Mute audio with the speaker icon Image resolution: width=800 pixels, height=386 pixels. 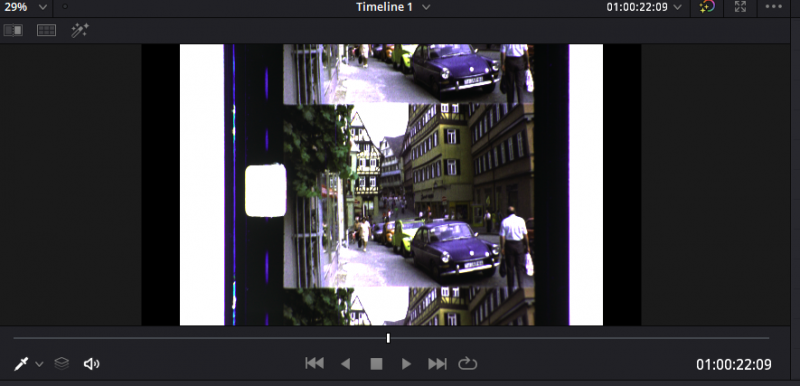pos(91,364)
